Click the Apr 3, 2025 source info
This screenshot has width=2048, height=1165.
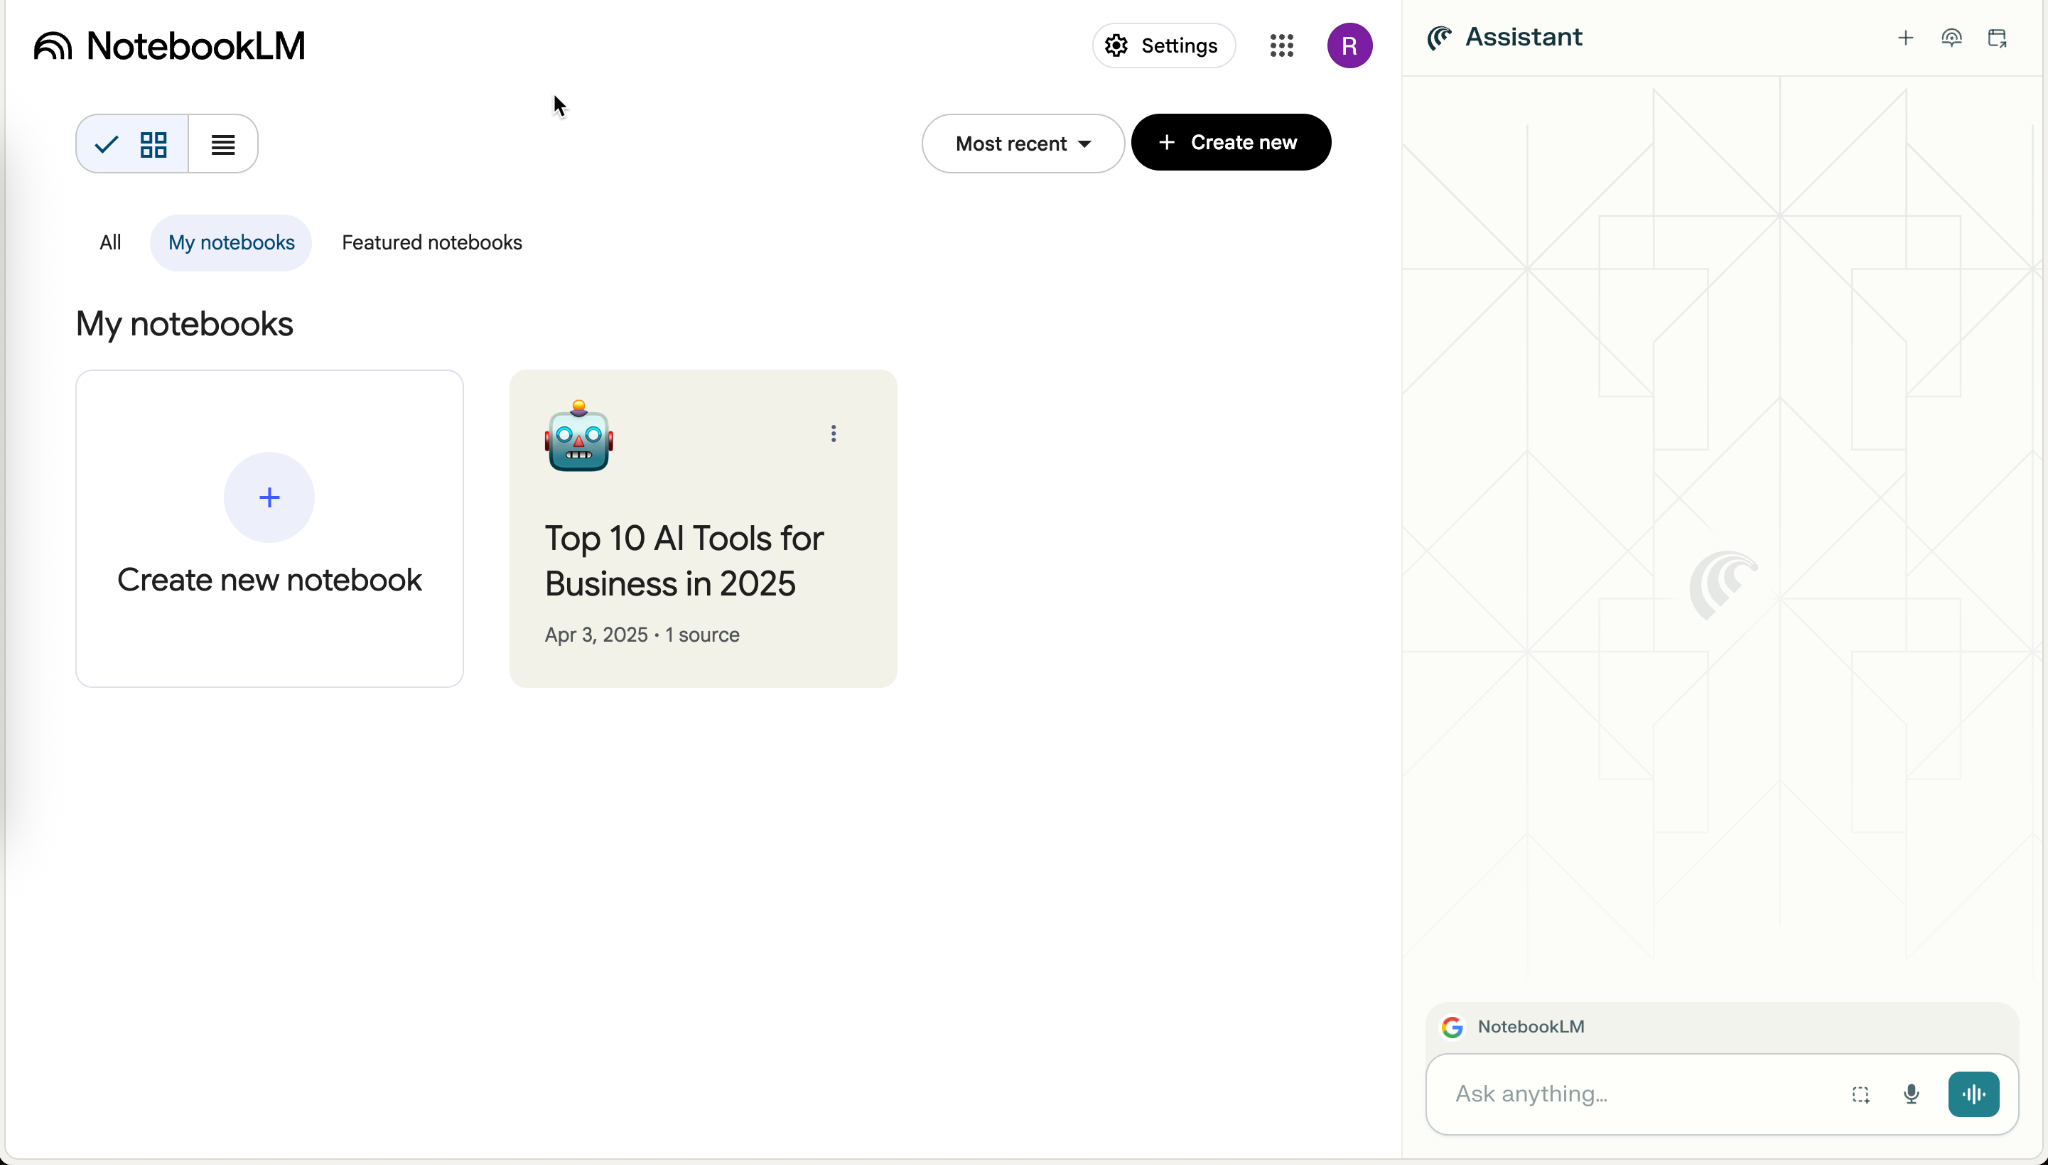[x=642, y=635]
